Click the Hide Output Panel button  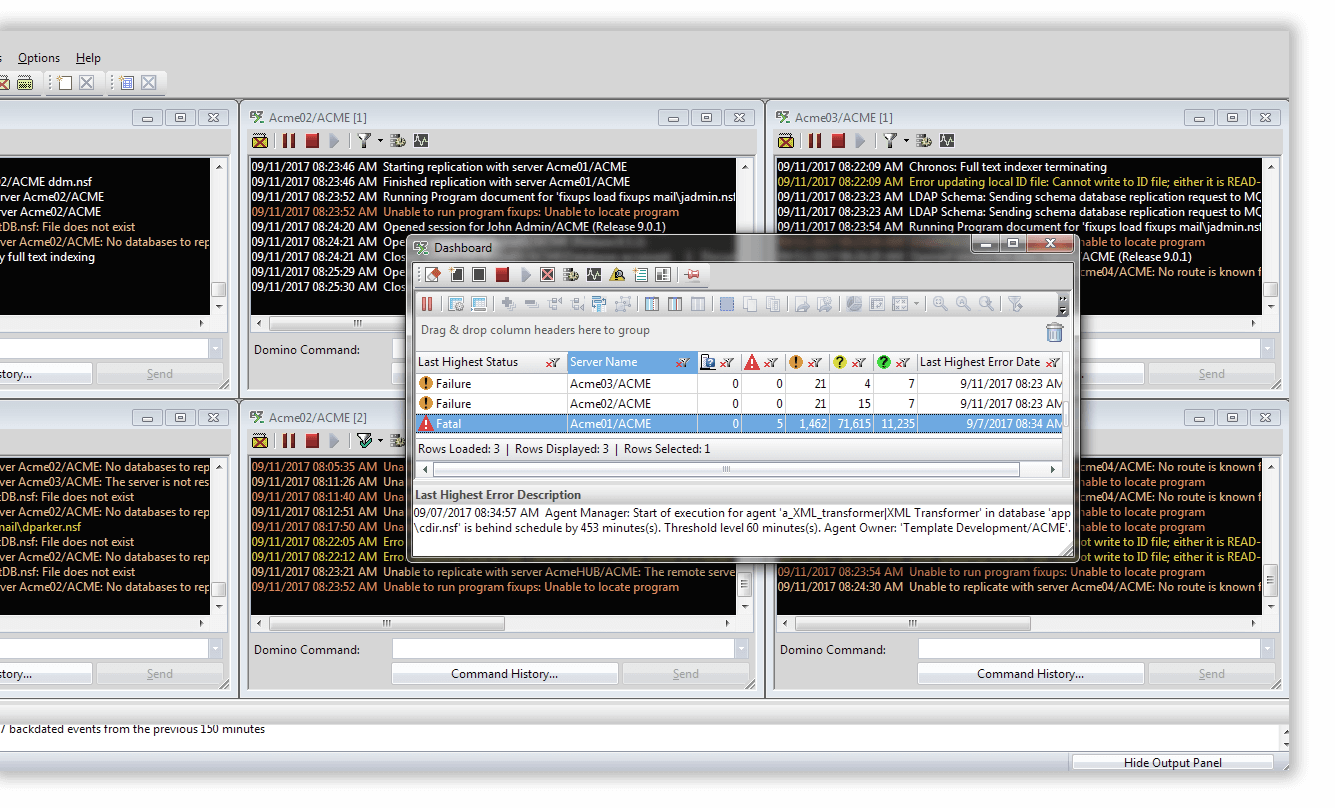pos(1172,763)
